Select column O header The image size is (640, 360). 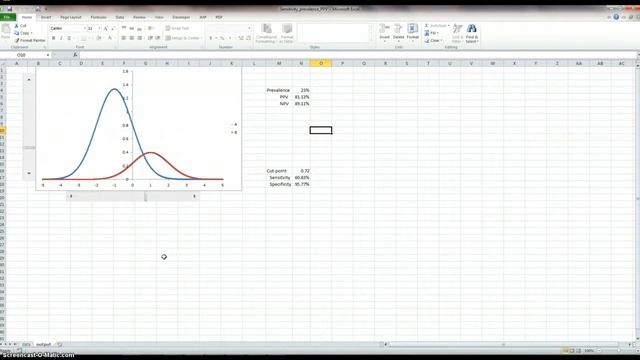[x=321, y=63]
